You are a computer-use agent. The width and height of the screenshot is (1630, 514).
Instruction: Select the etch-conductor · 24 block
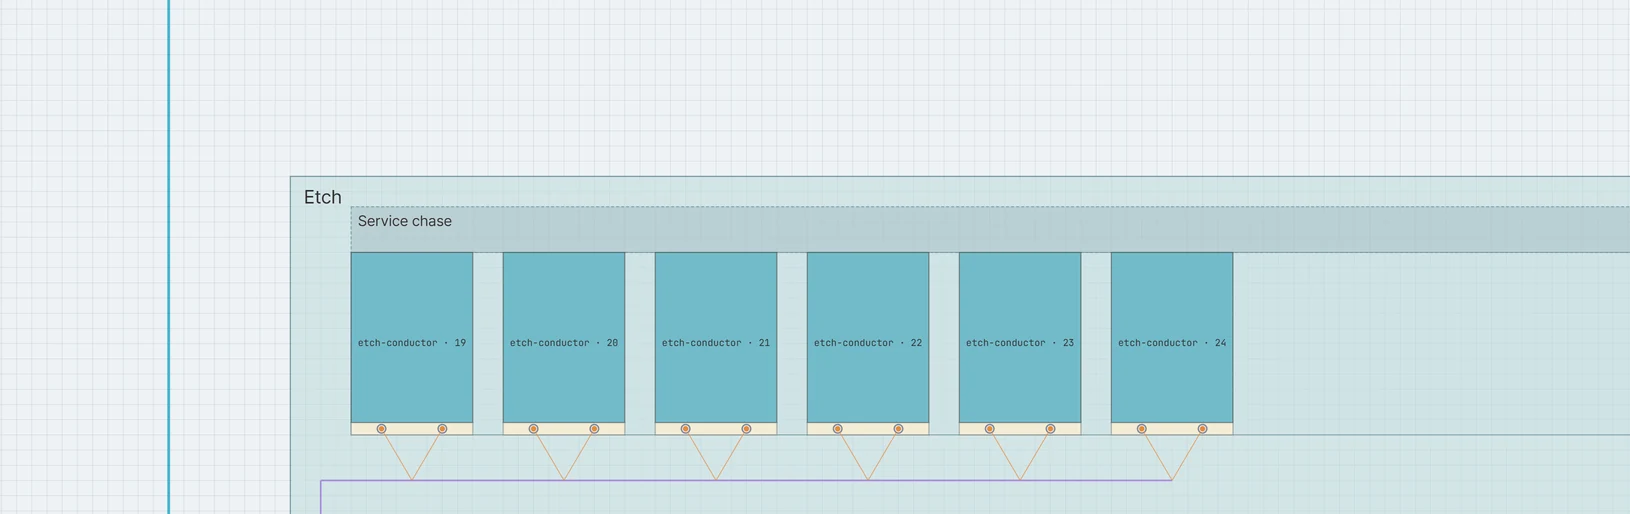(1172, 337)
